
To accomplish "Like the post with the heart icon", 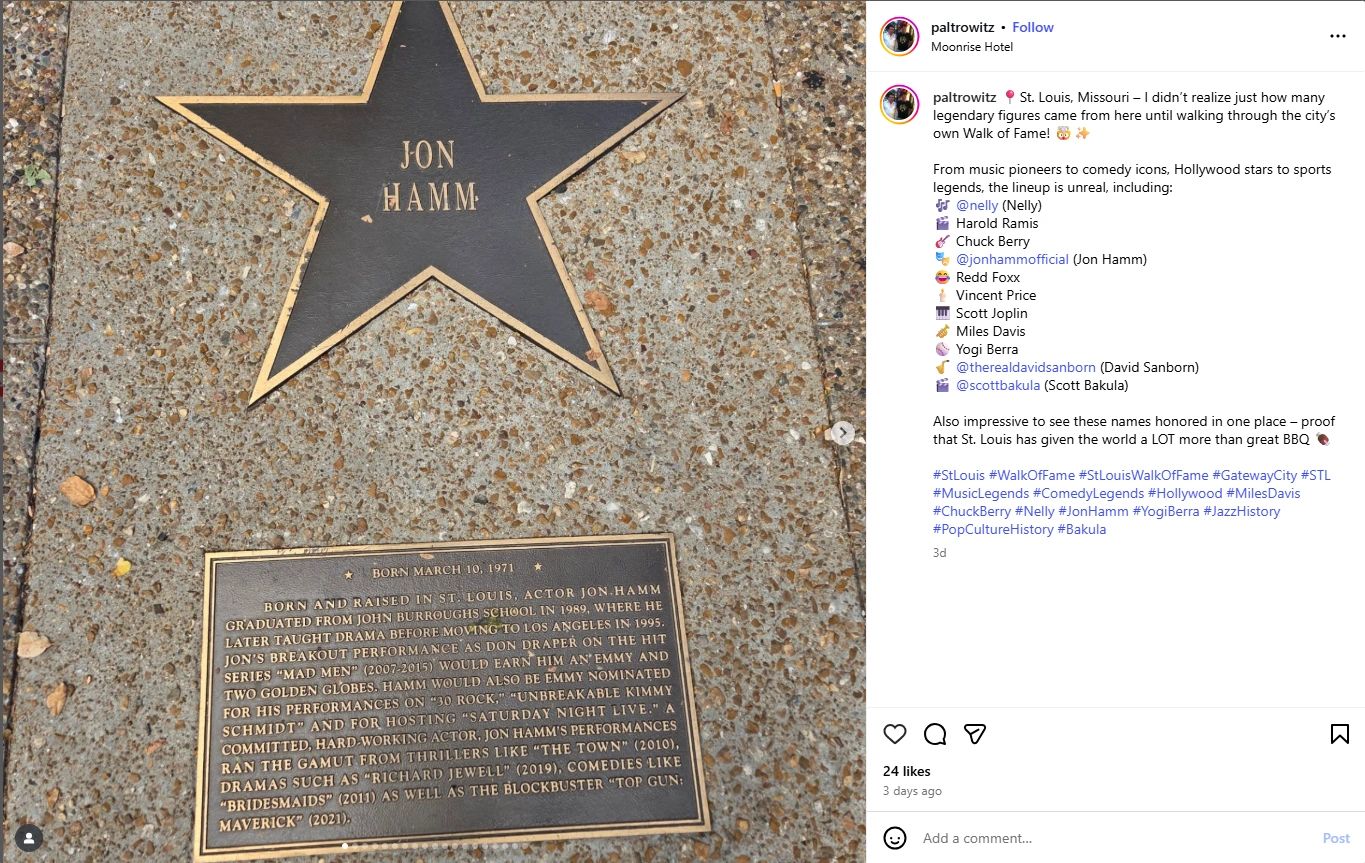I will 895,734.
